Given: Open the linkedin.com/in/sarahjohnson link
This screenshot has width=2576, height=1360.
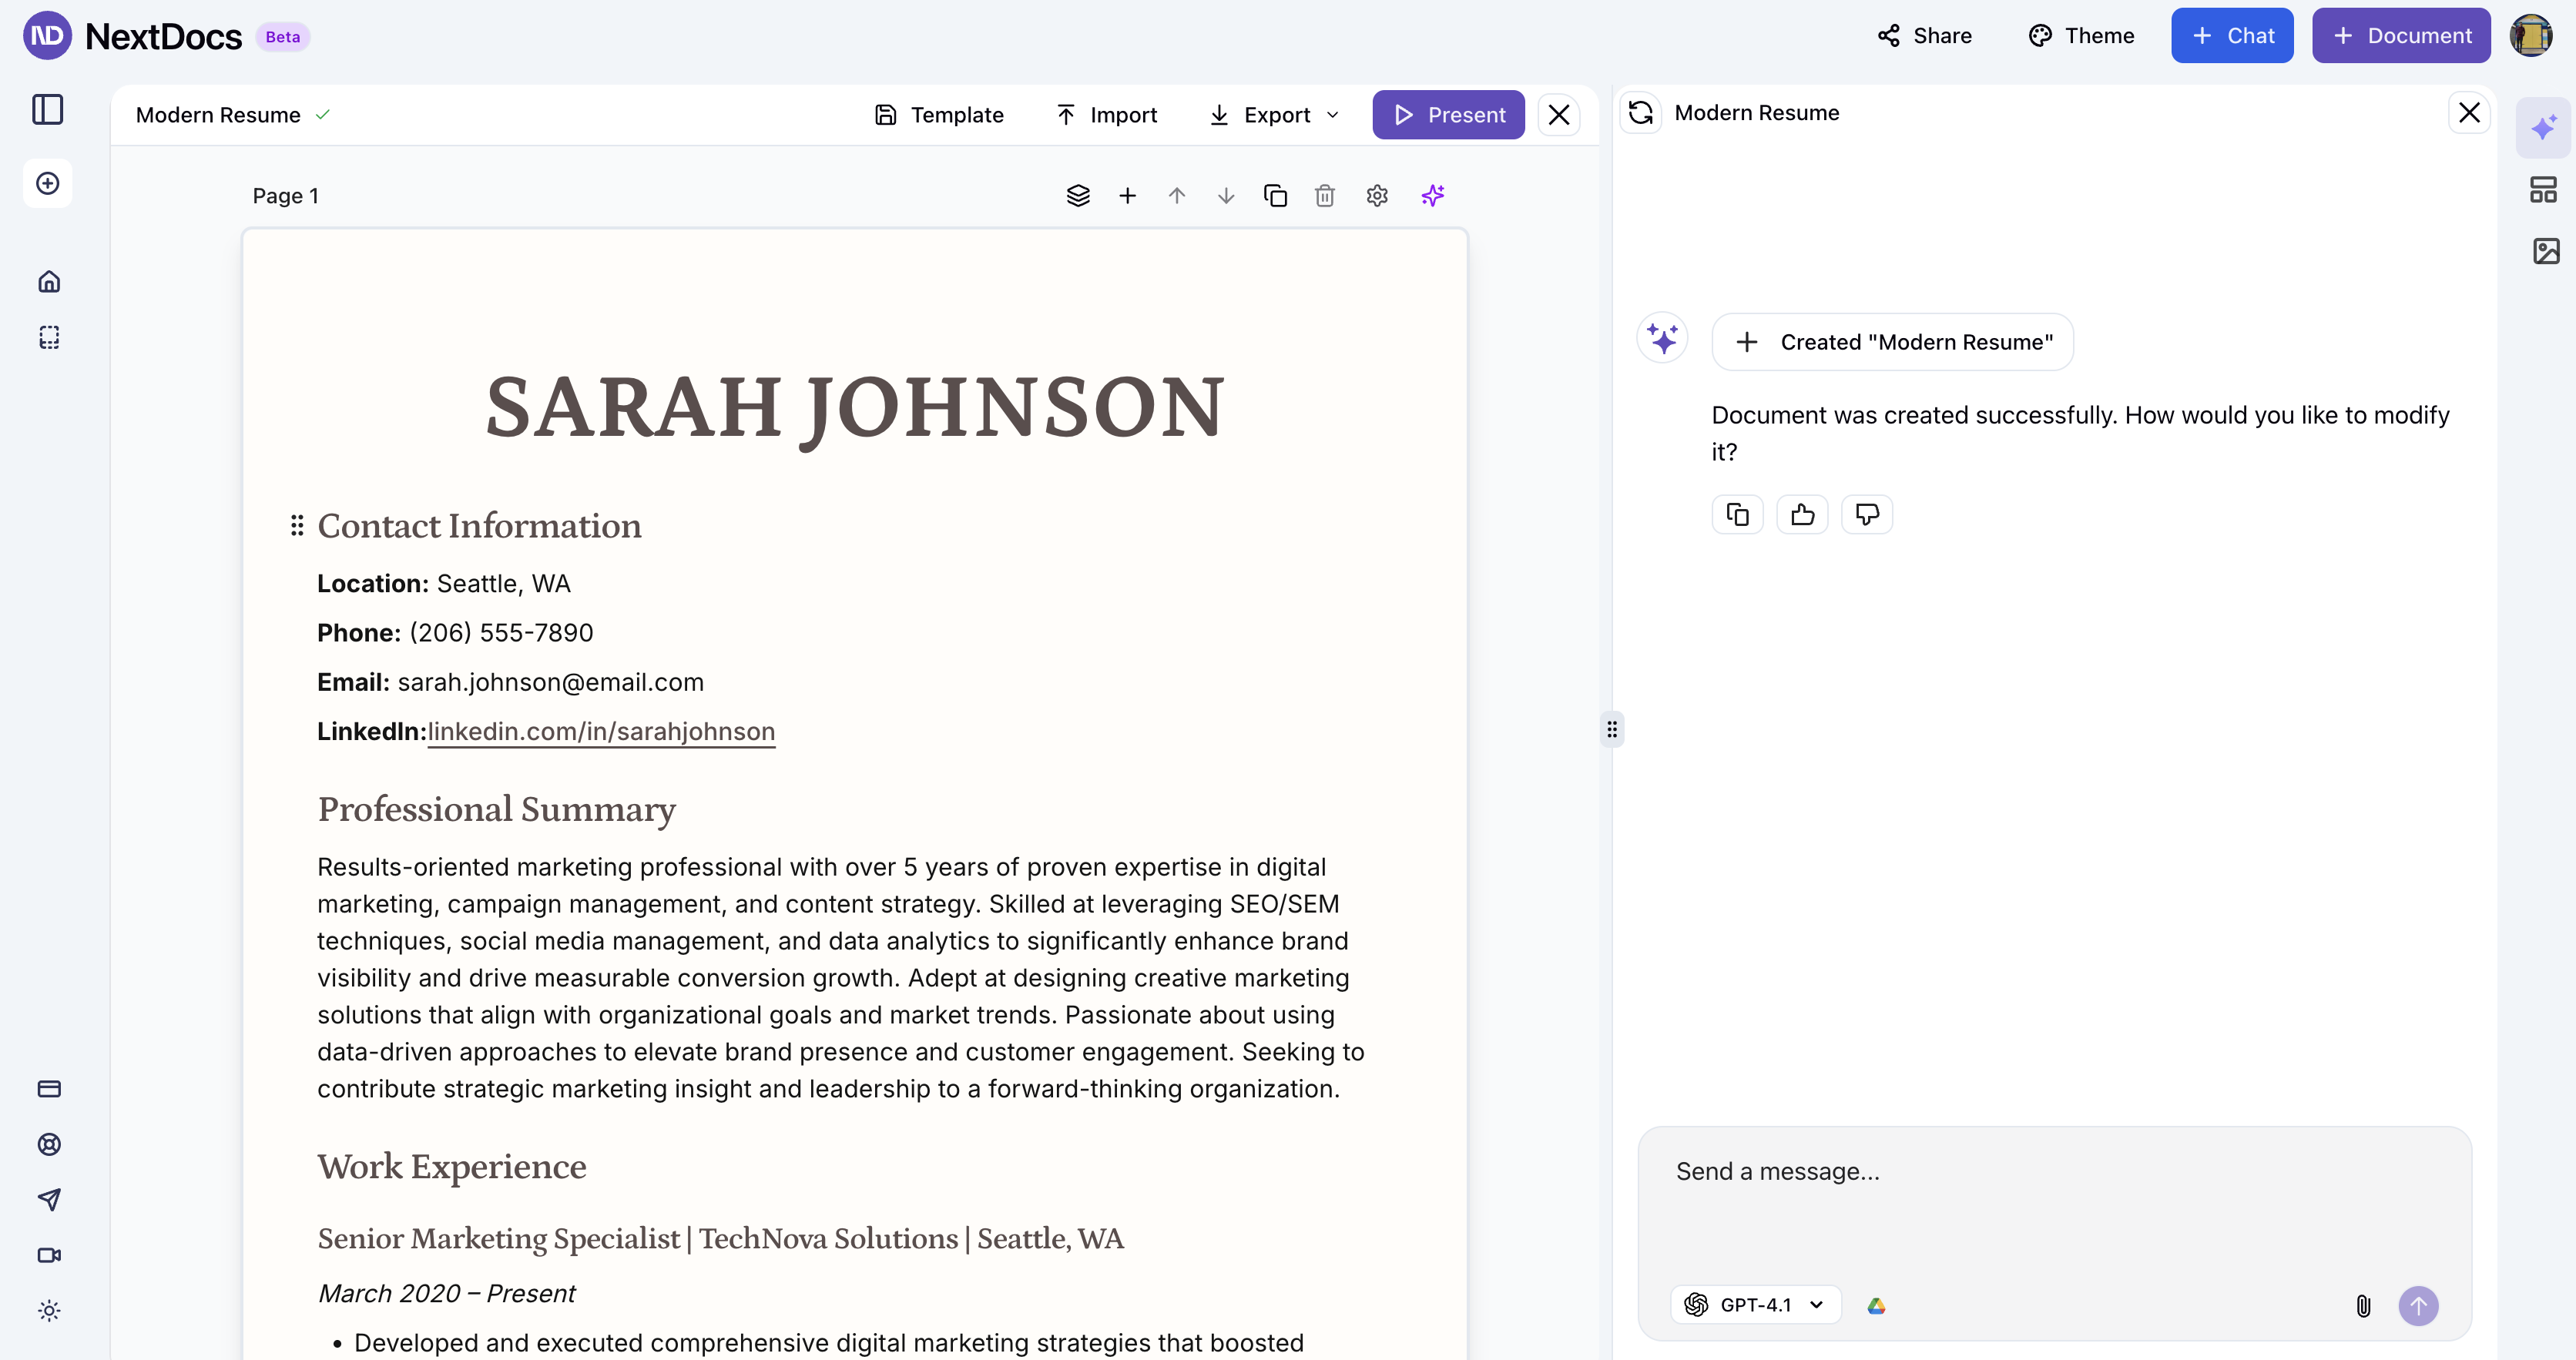Looking at the screenshot, I should (601, 732).
